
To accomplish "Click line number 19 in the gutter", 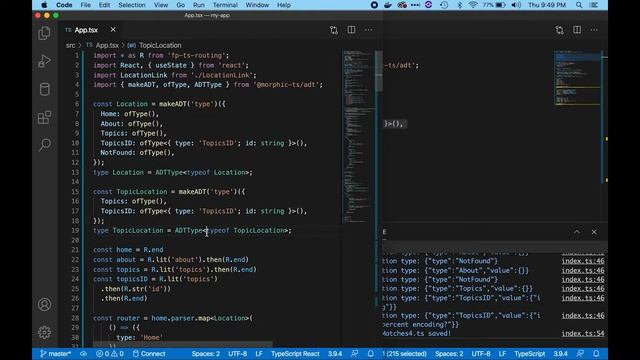I will point(75,230).
